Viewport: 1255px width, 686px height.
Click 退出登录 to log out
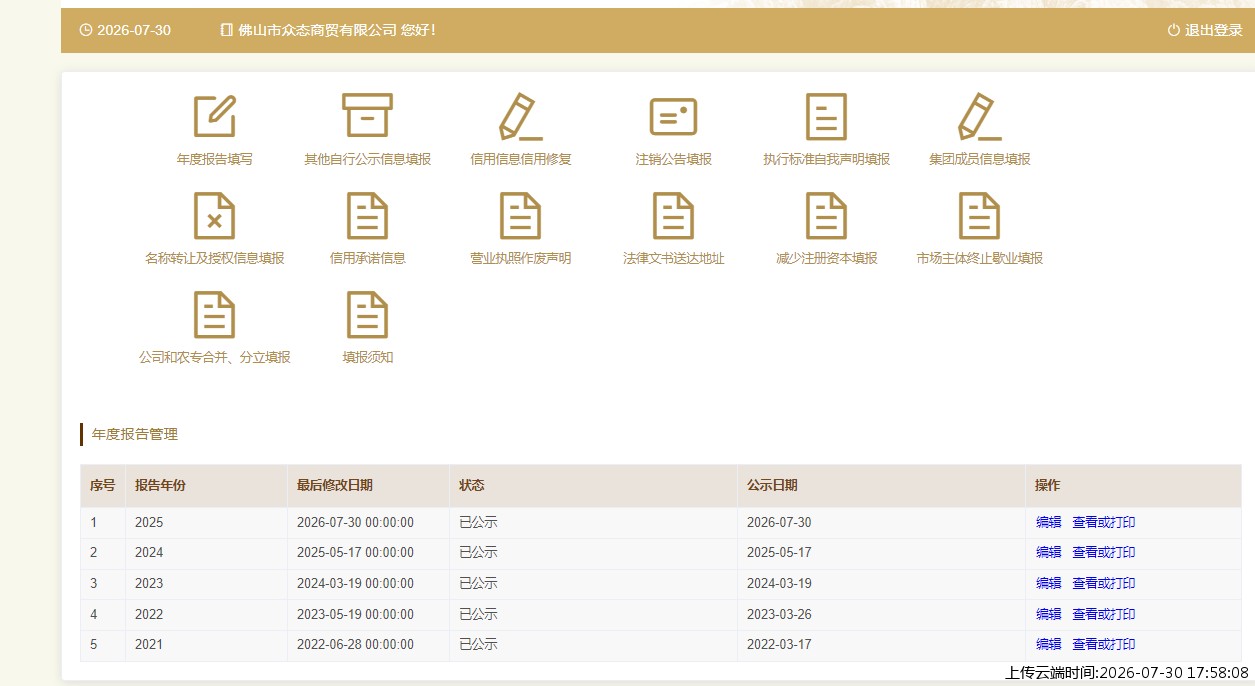tap(1205, 30)
